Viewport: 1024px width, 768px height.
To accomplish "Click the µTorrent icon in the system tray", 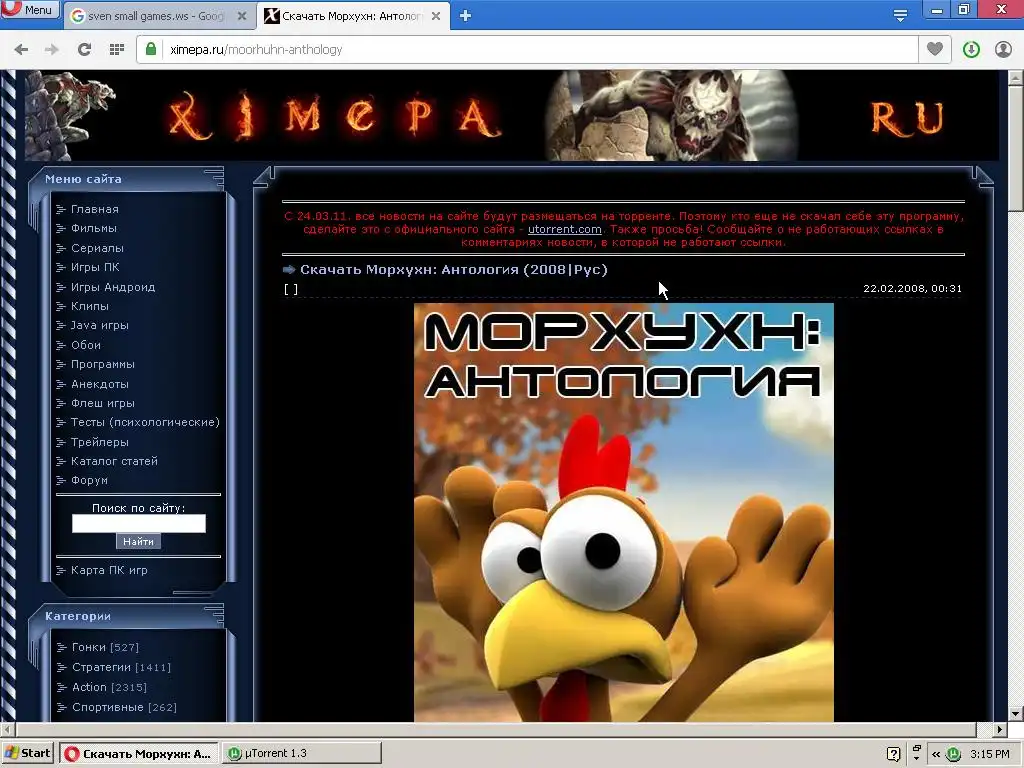I will [x=953, y=754].
